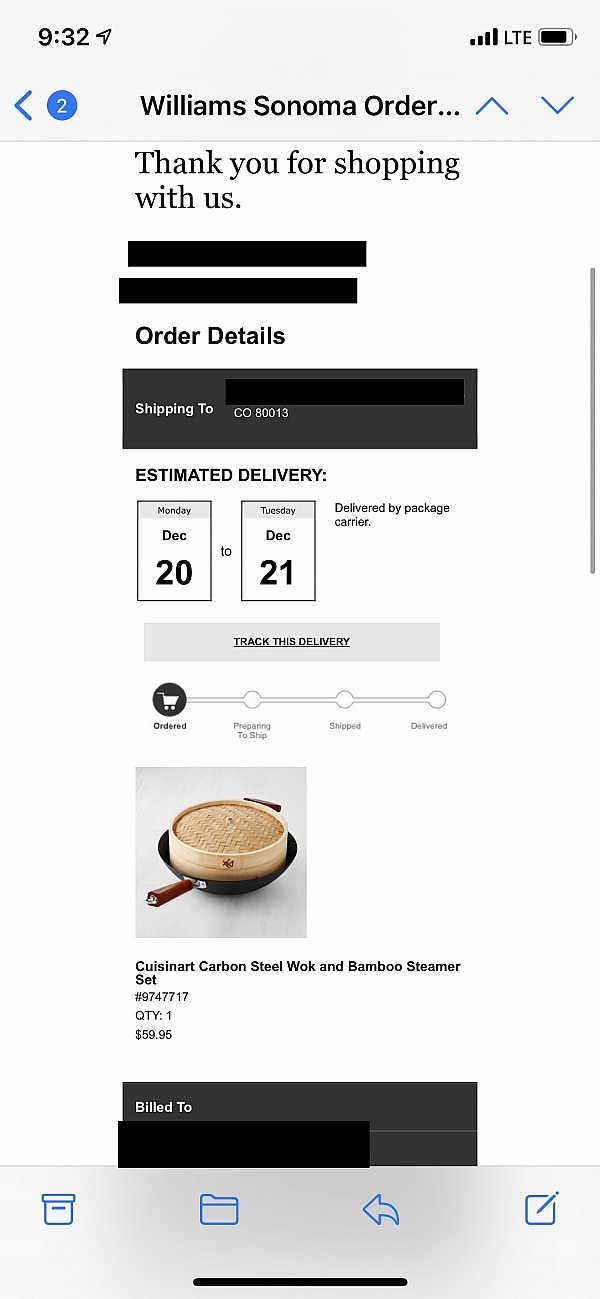Image resolution: width=600 pixels, height=1299 pixels.
Task: Tap the Shipping To address bar
Action: point(300,408)
